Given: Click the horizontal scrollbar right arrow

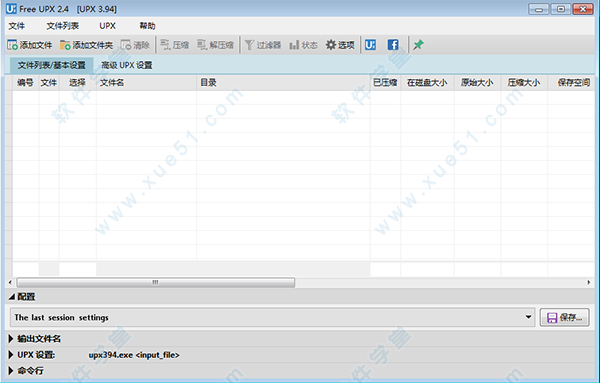Looking at the screenshot, I should point(589,283).
